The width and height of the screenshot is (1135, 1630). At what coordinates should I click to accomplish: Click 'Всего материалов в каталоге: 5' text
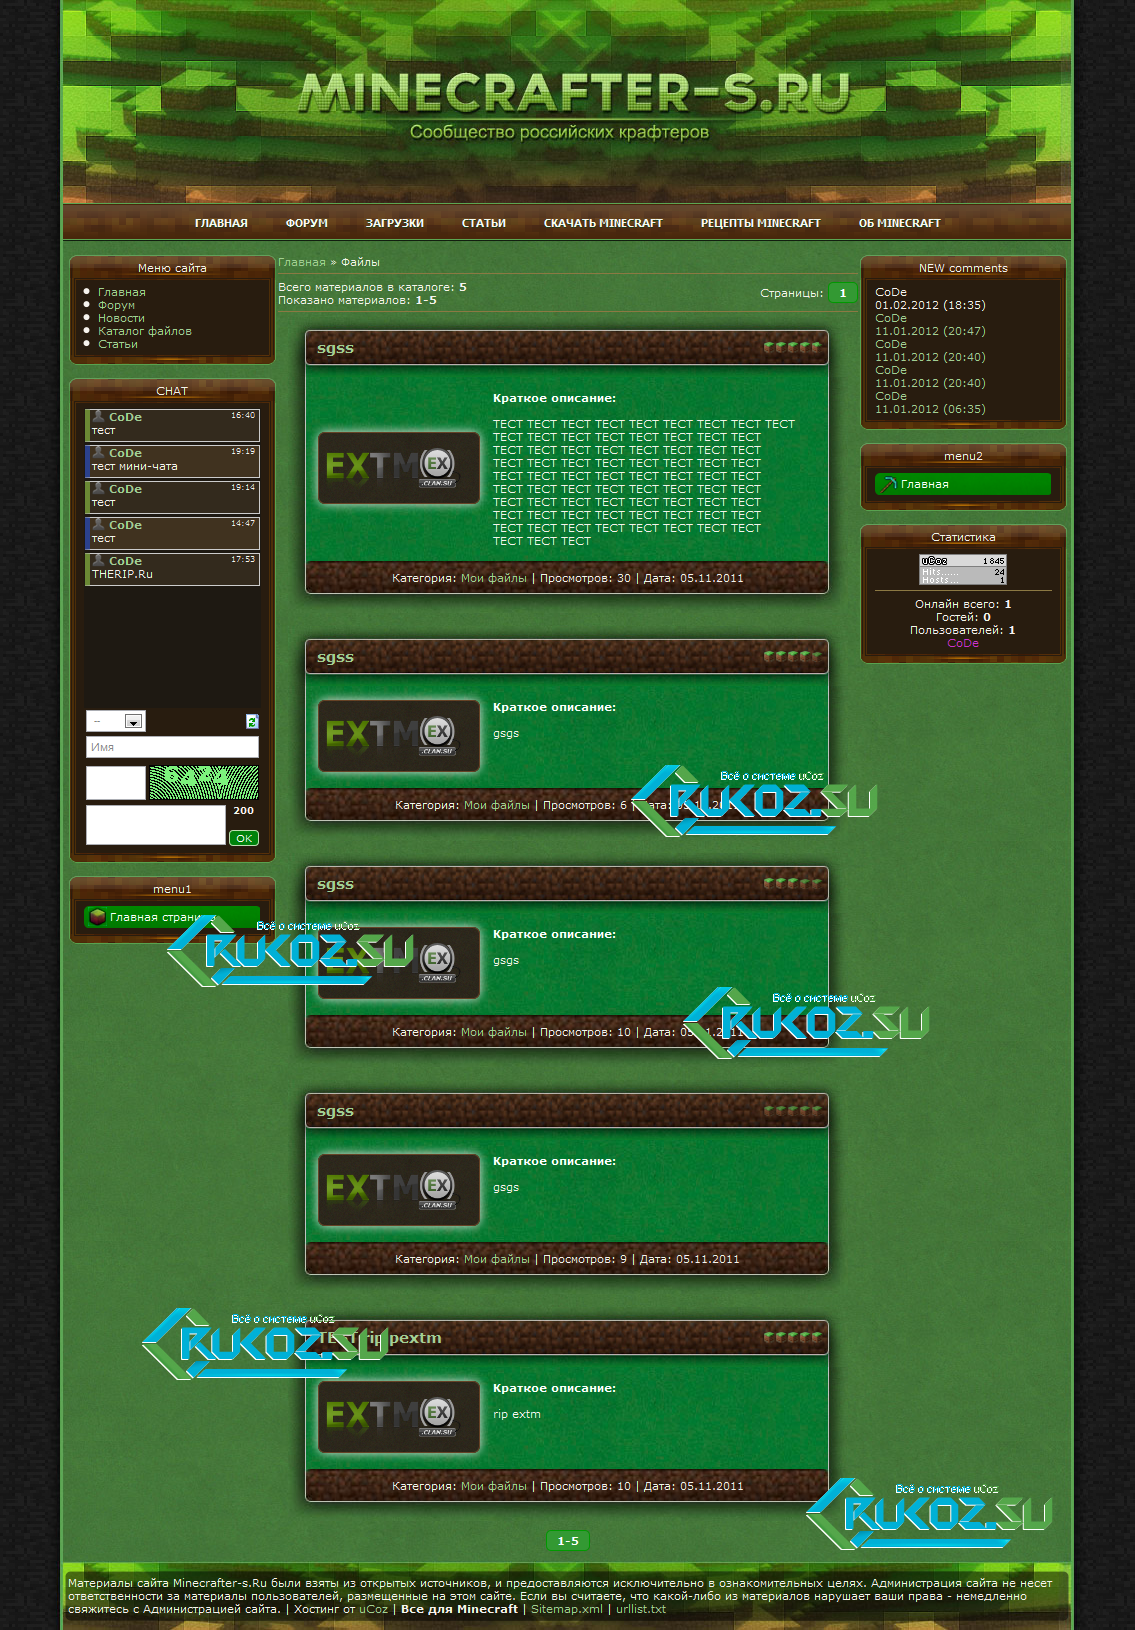(372, 287)
